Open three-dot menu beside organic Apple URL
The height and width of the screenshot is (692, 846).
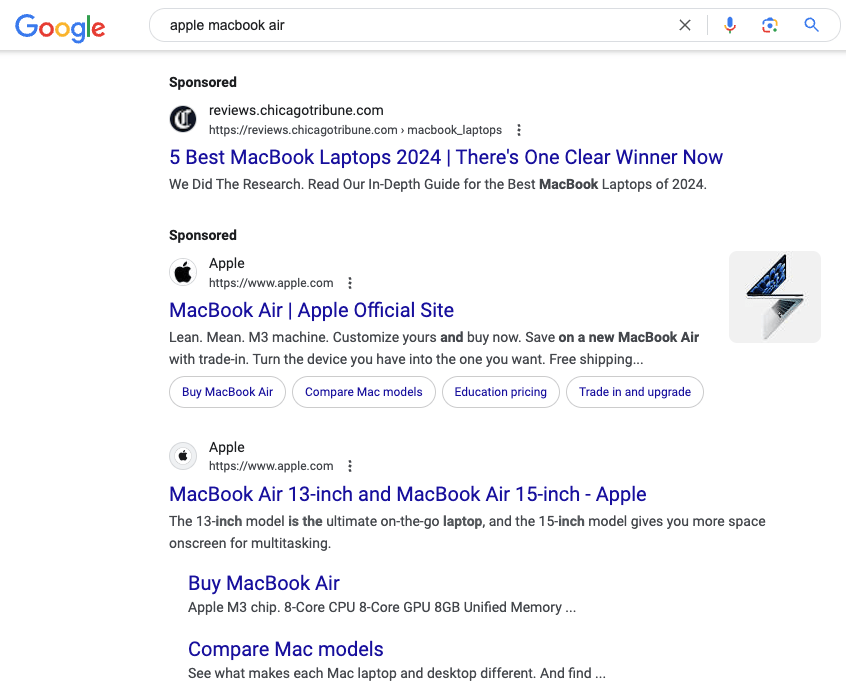pyautogui.click(x=350, y=466)
